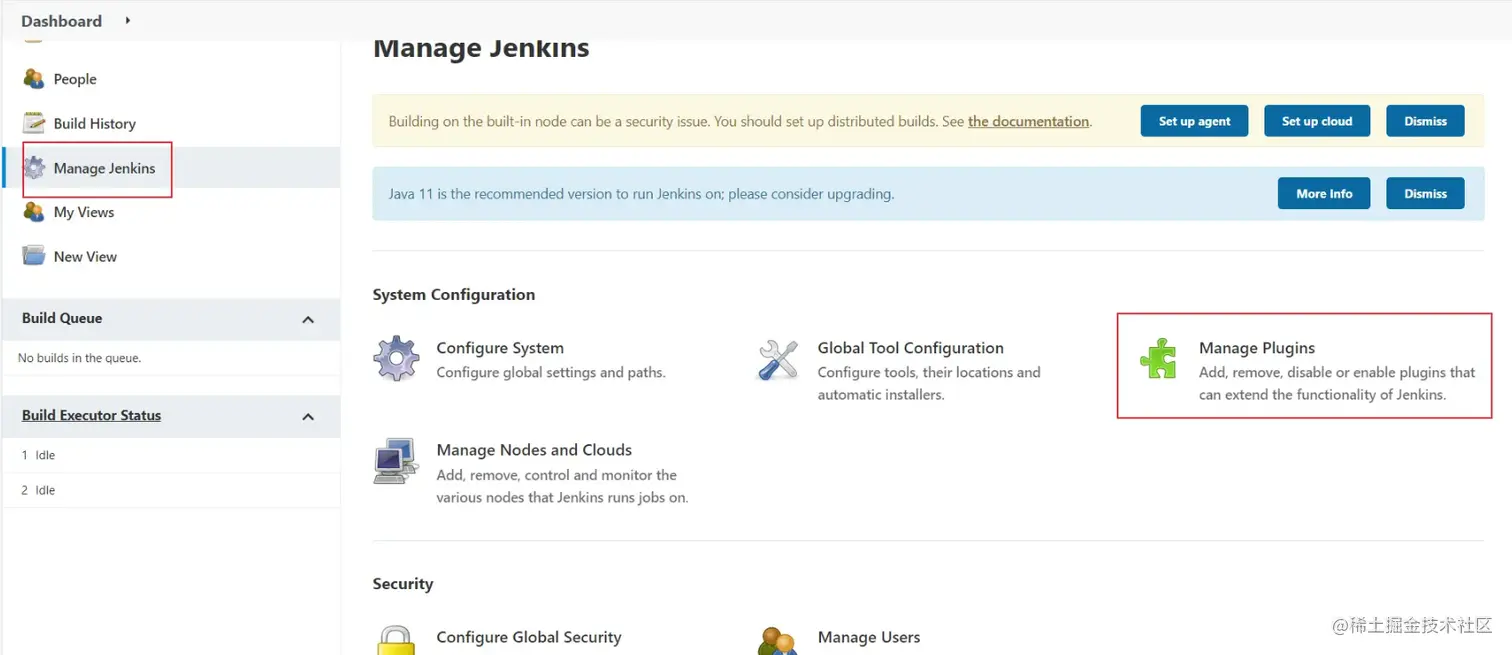This screenshot has height=655, width=1512.
Task: Click the Security section heading
Action: click(x=403, y=584)
